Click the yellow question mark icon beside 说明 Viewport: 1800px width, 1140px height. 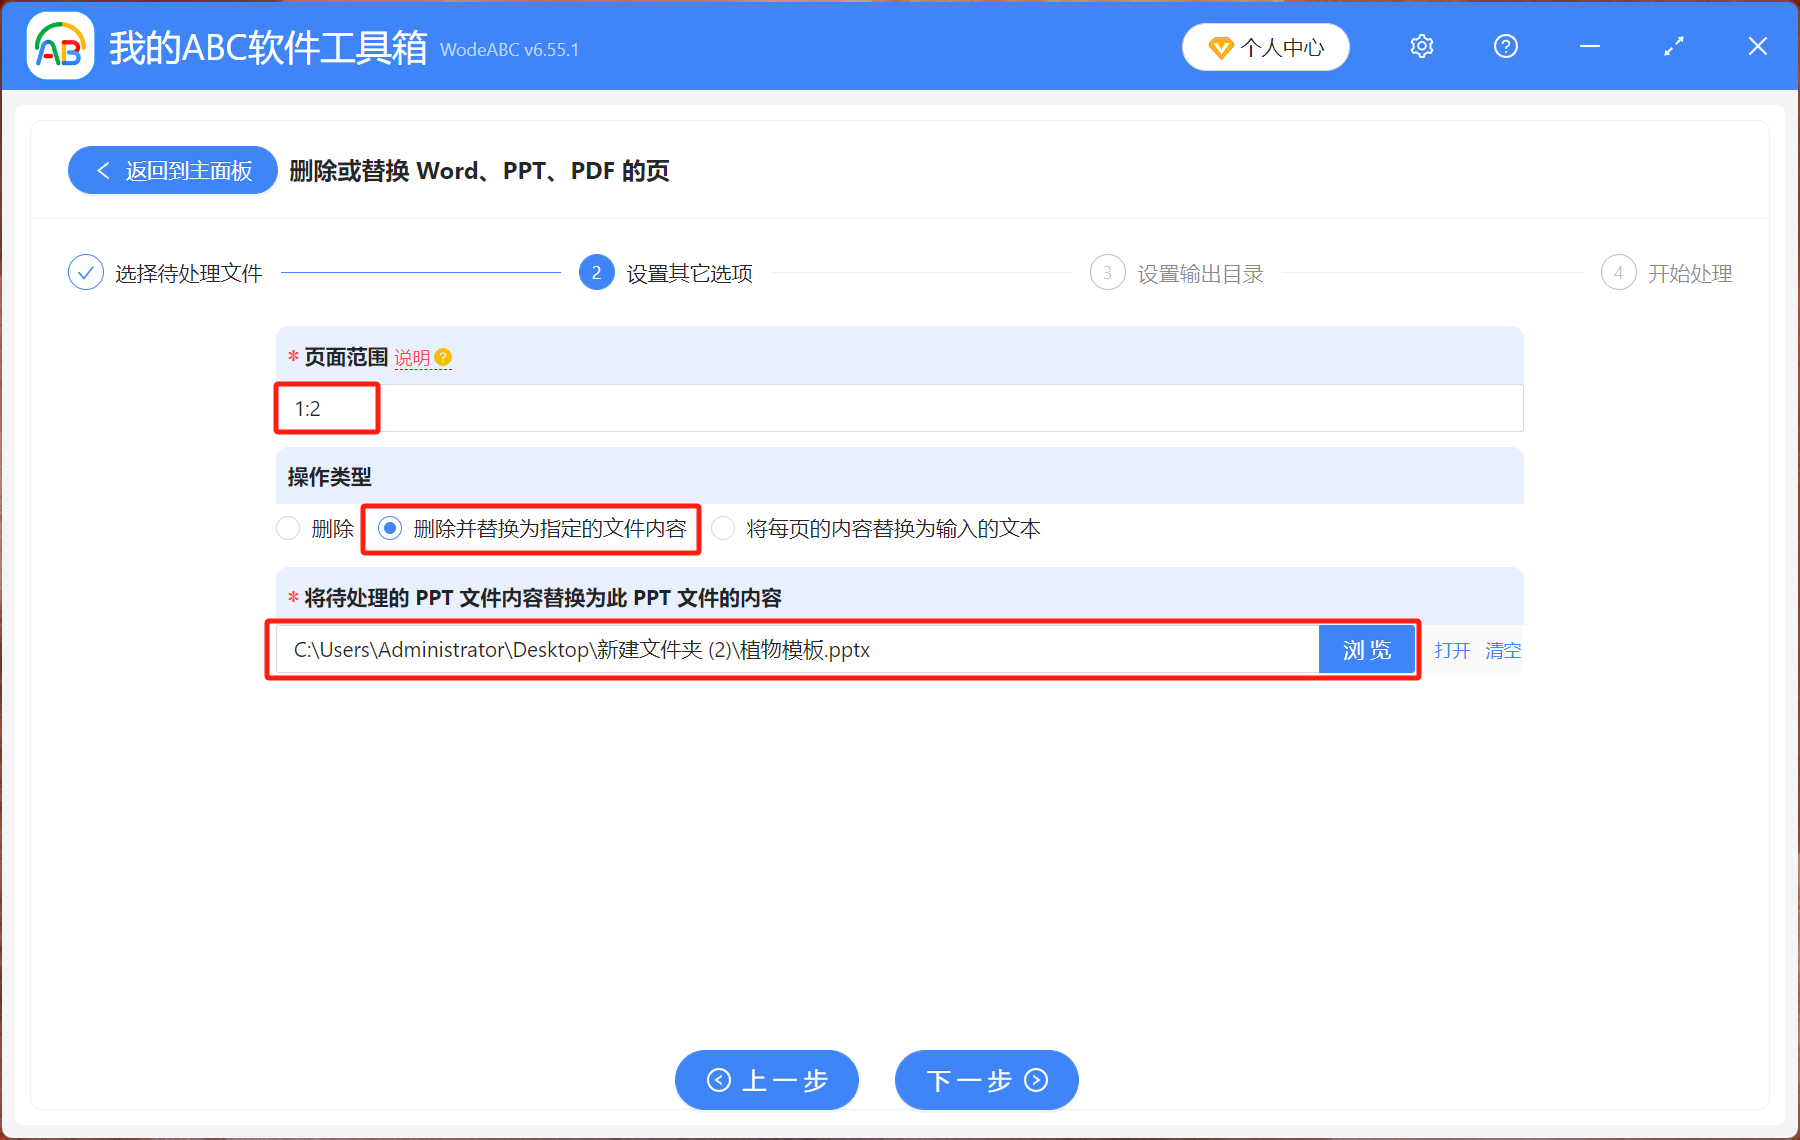click(x=444, y=355)
